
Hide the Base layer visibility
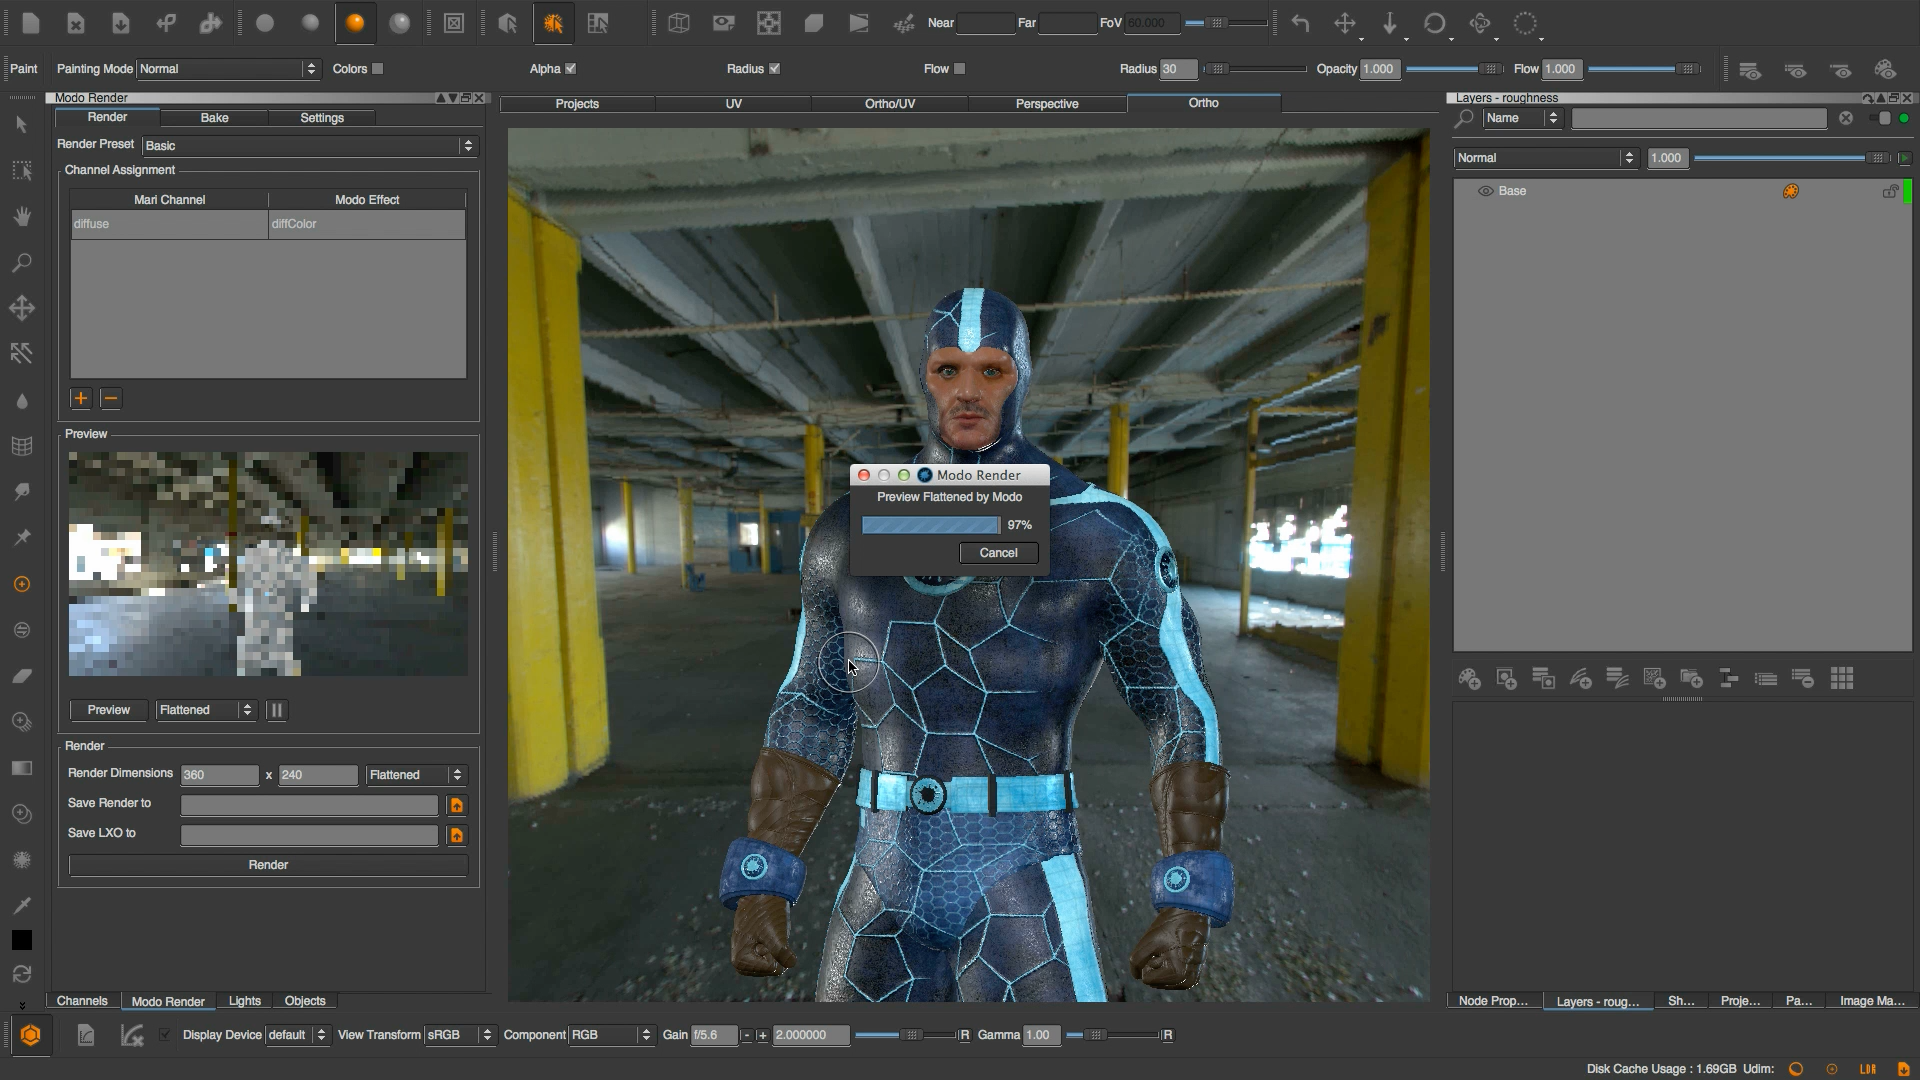click(x=1484, y=191)
